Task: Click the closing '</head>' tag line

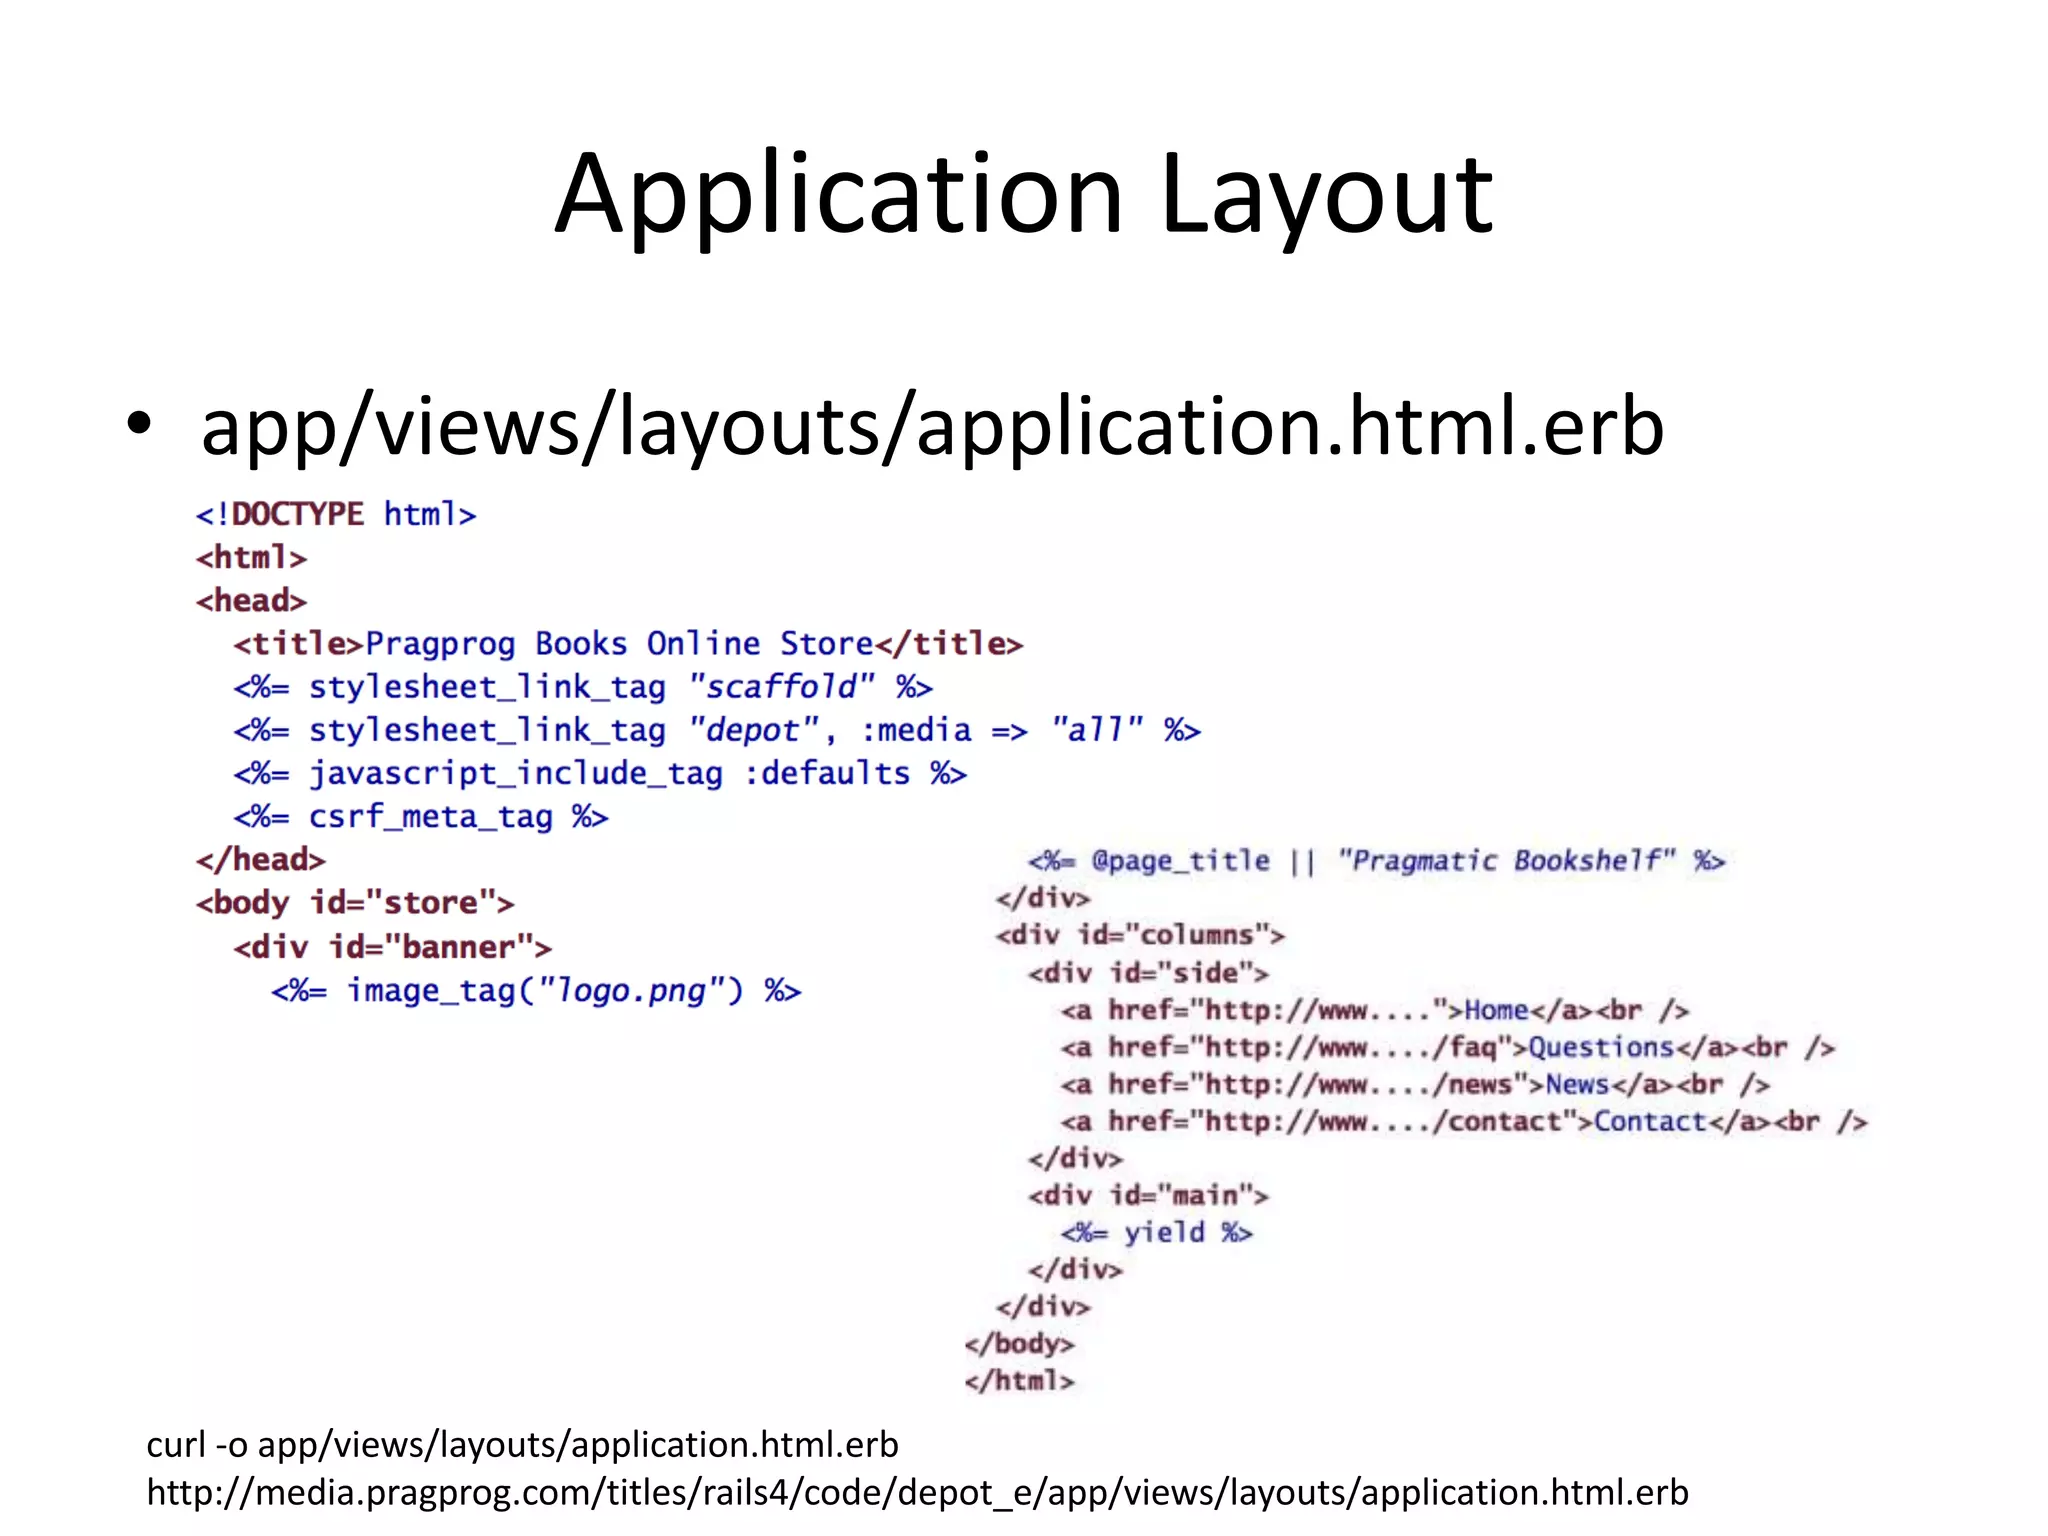Action: pyautogui.click(x=260, y=859)
